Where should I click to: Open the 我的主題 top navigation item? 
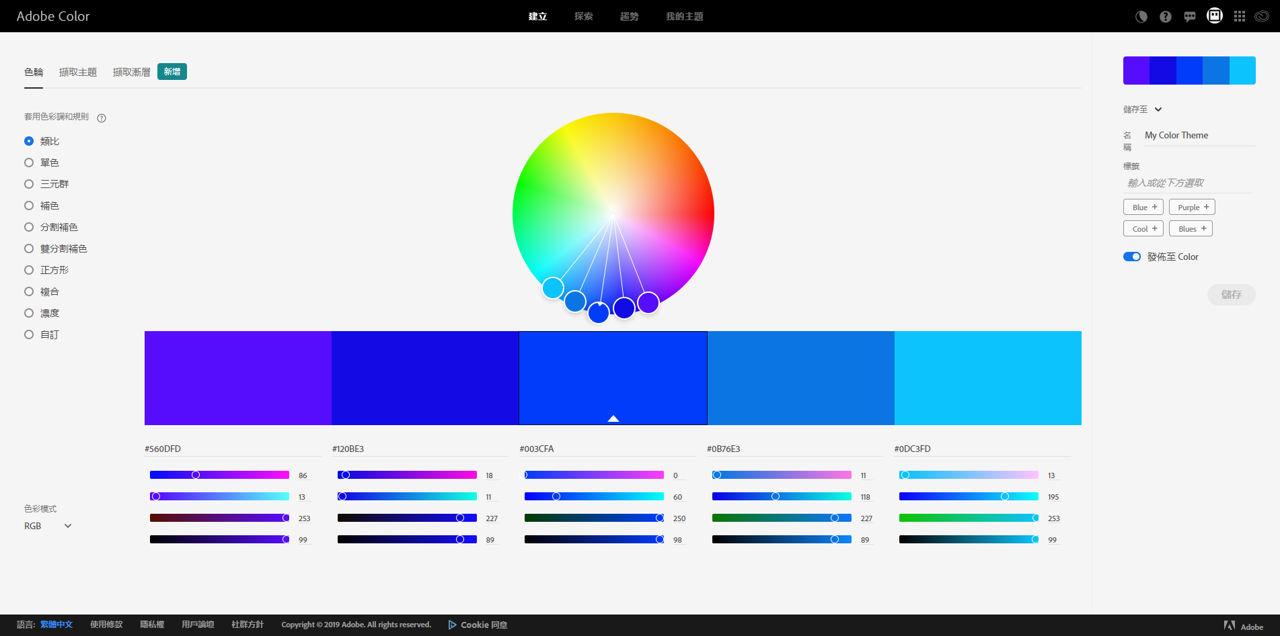pyautogui.click(x=684, y=16)
